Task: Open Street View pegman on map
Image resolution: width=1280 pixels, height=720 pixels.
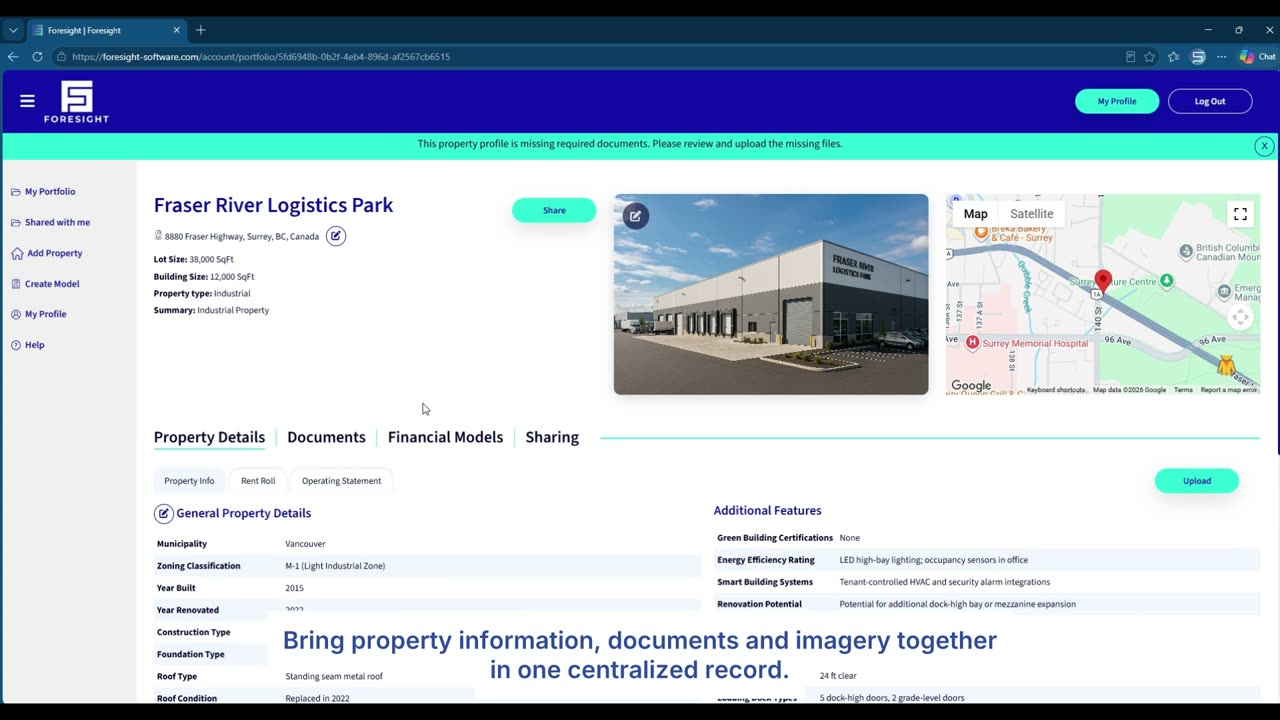Action: coord(1226,364)
